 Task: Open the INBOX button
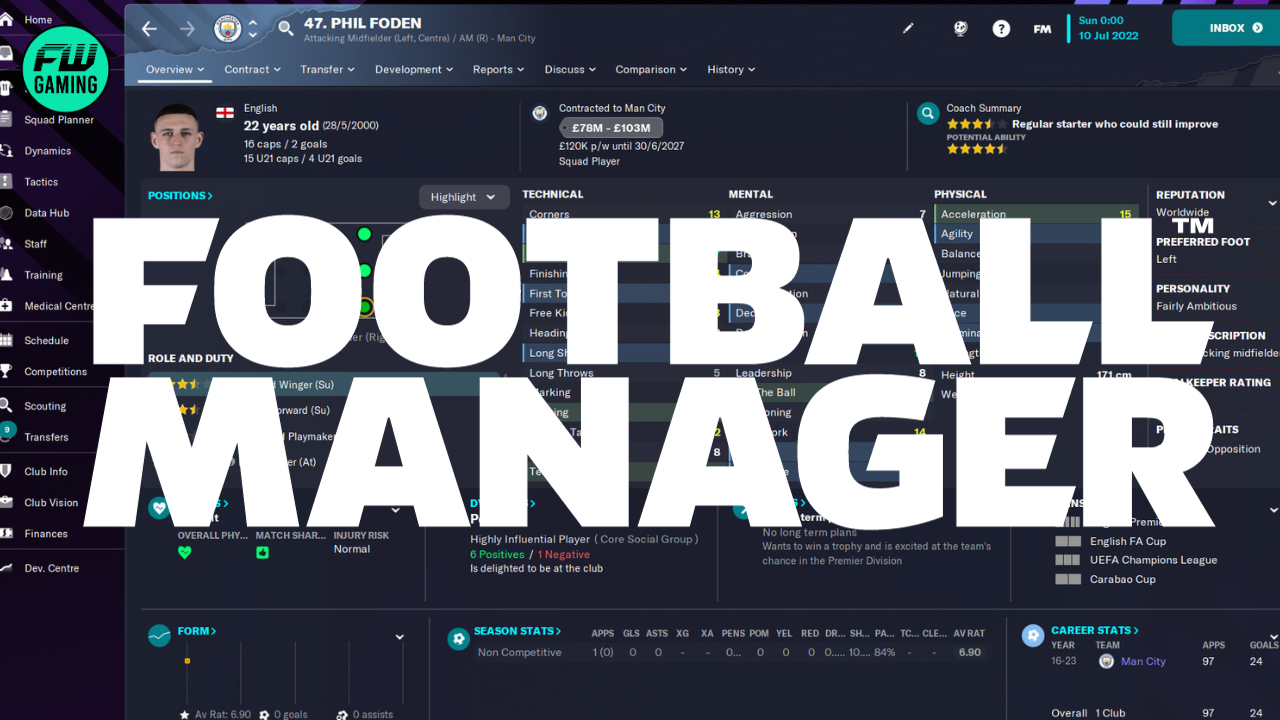click(1228, 28)
